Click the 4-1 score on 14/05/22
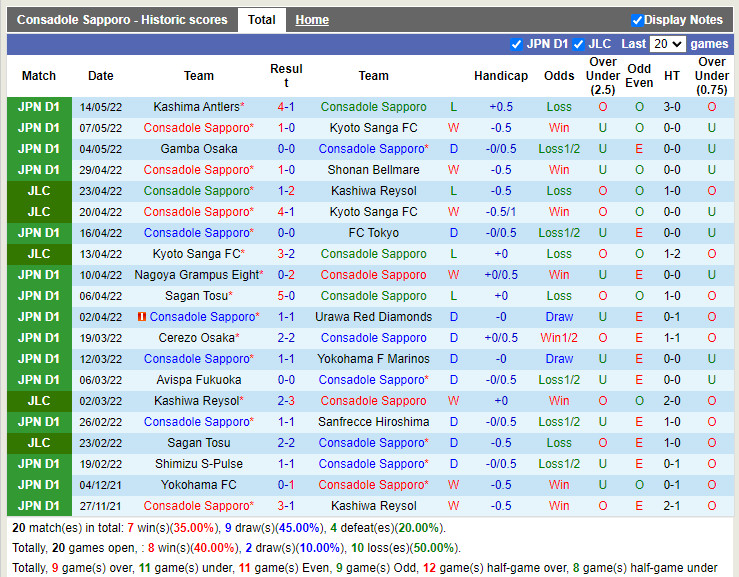Viewport: 739px width, 577px height. tap(286, 107)
